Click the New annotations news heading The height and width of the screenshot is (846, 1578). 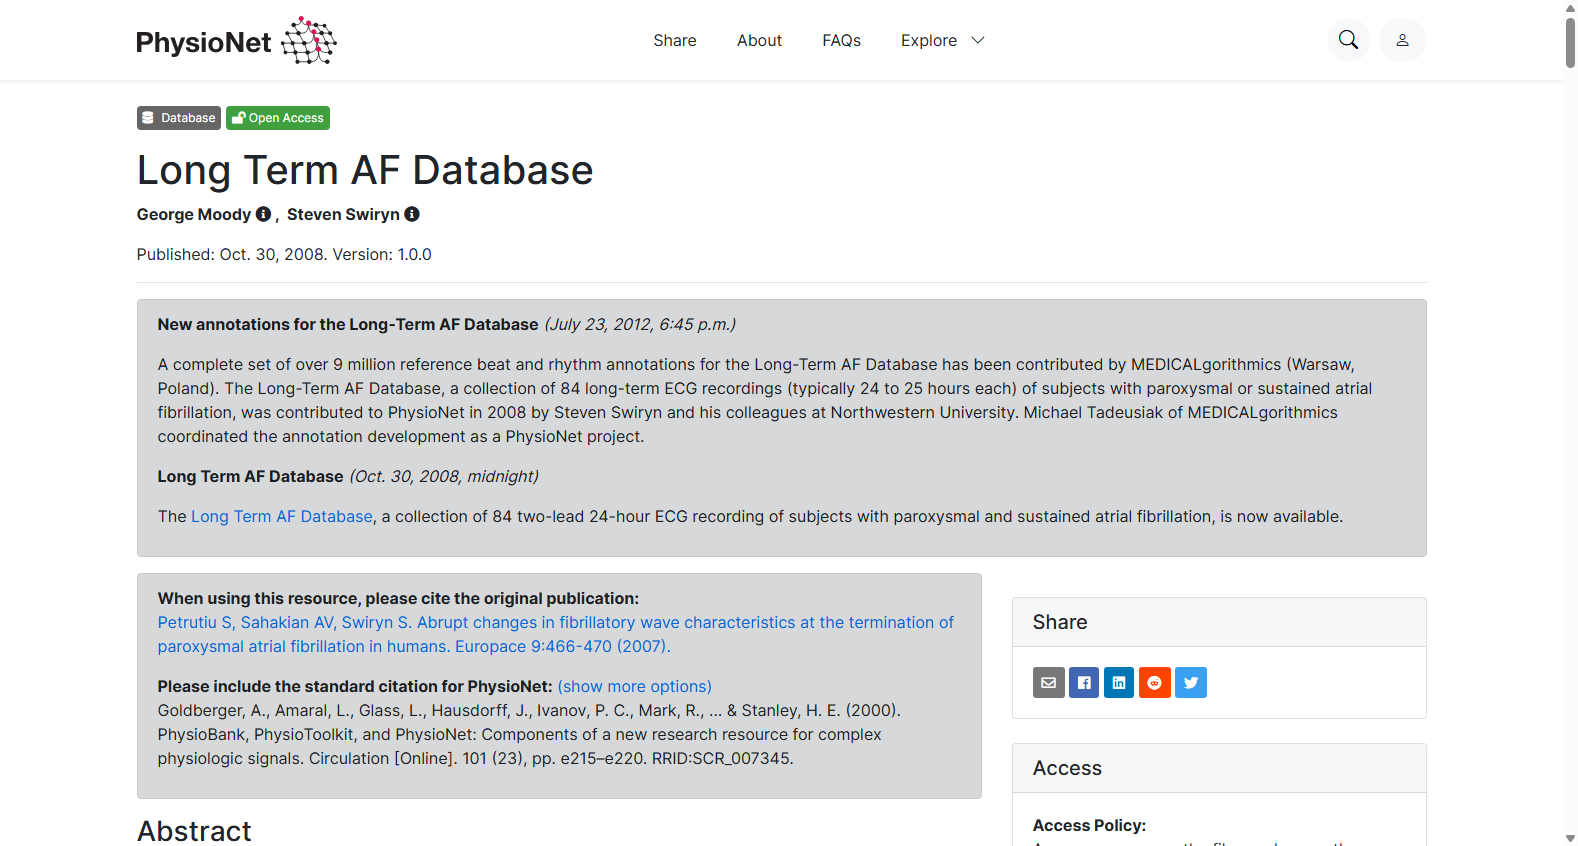pos(348,324)
